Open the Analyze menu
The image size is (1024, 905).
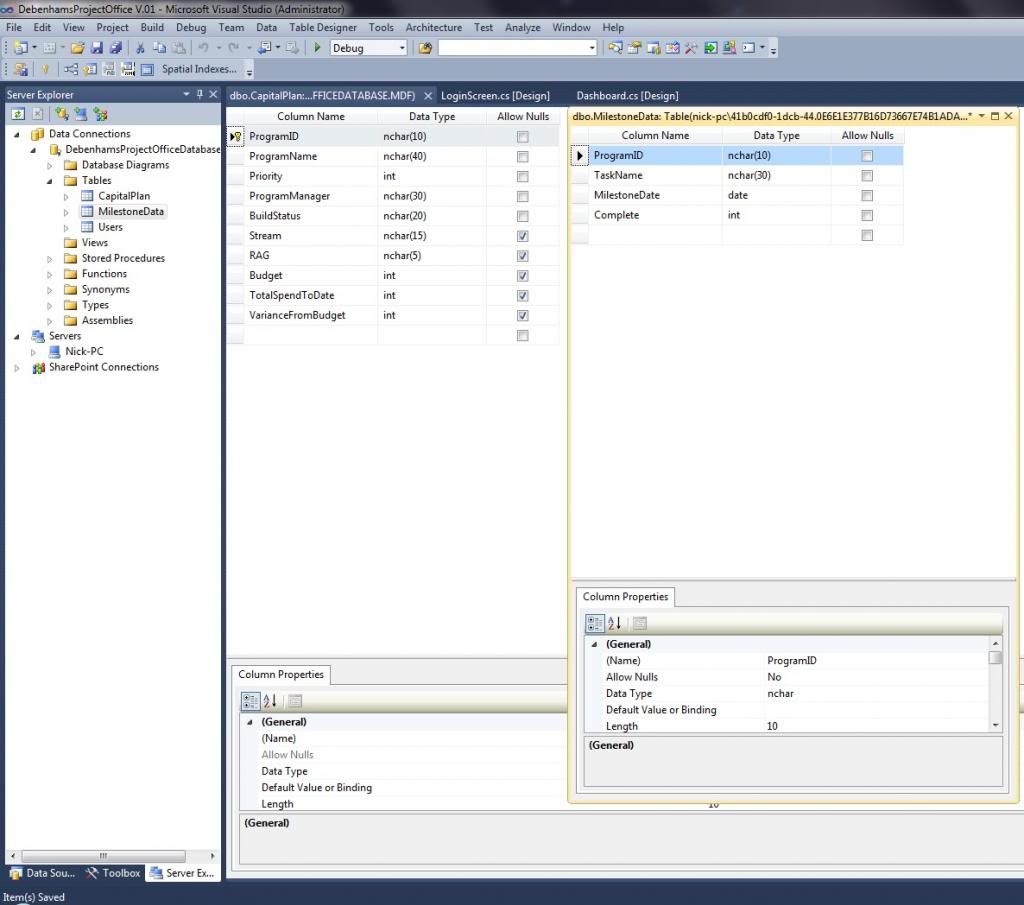point(522,27)
